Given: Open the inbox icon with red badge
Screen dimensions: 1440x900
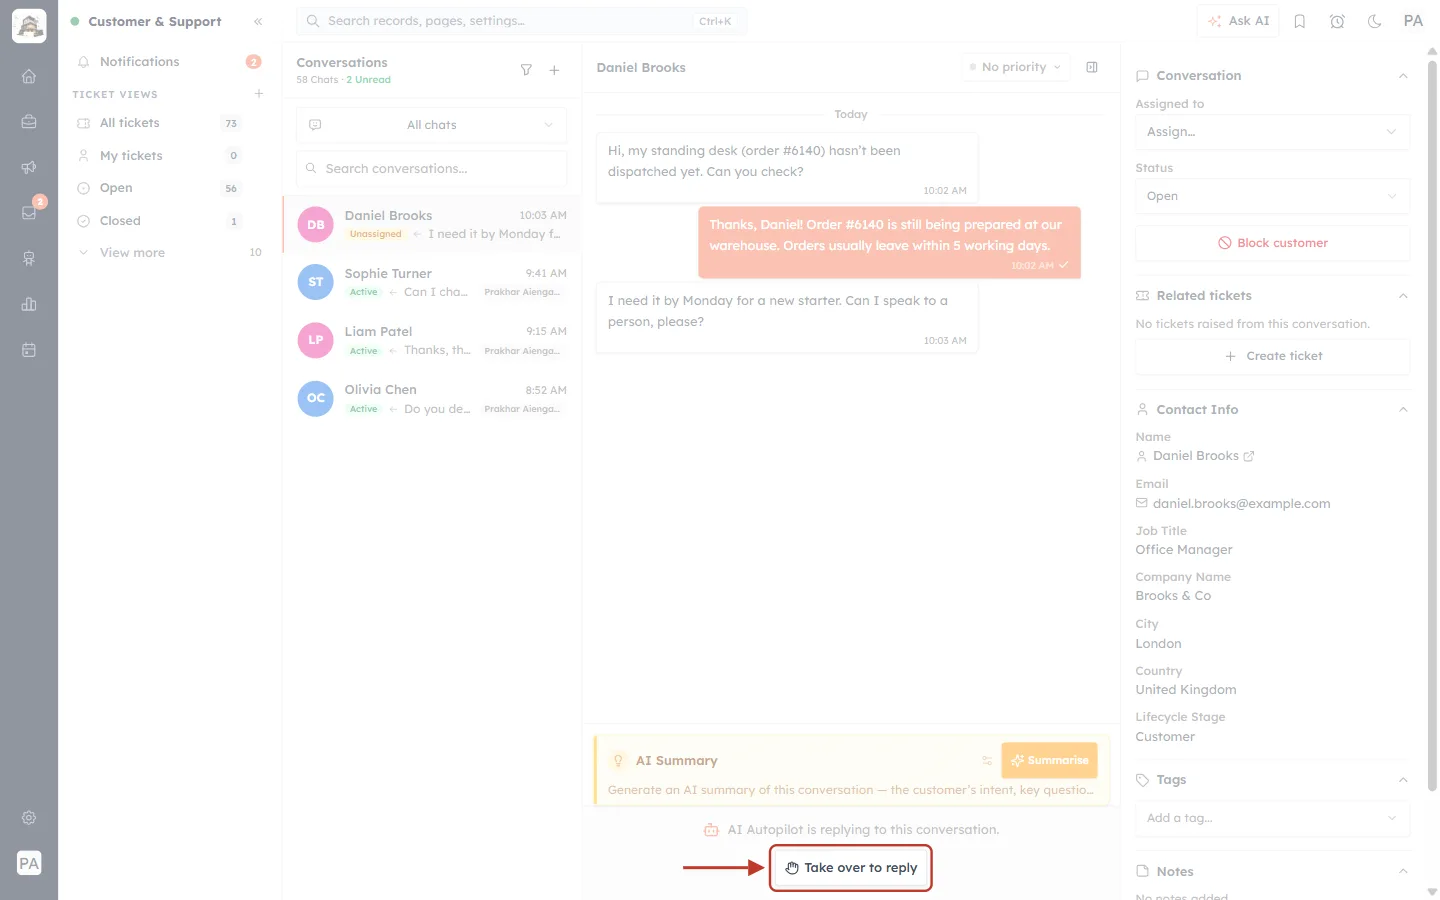Looking at the screenshot, I should coord(29,212).
